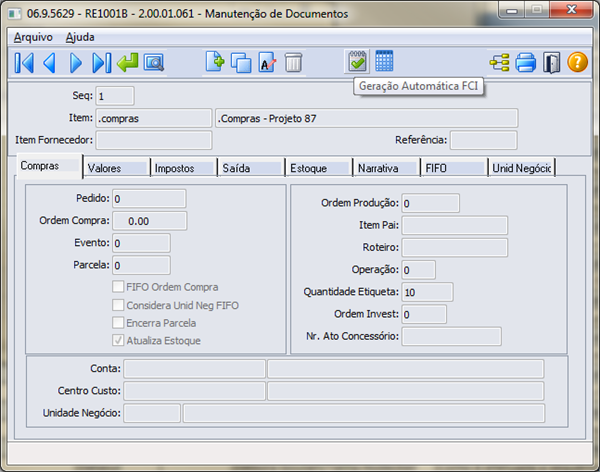Open the Saída tab
The width and height of the screenshot is (600, 472).
pyautogui.click(x=251, y=168)
